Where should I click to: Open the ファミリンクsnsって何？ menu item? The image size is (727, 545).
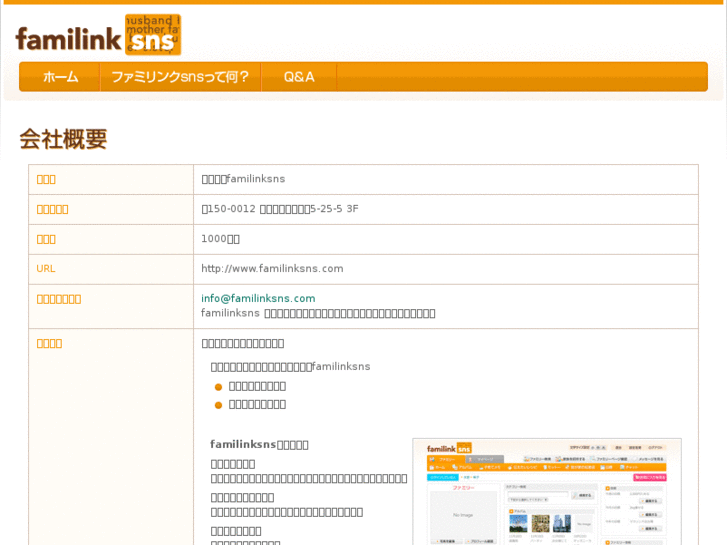coord(180,77)
